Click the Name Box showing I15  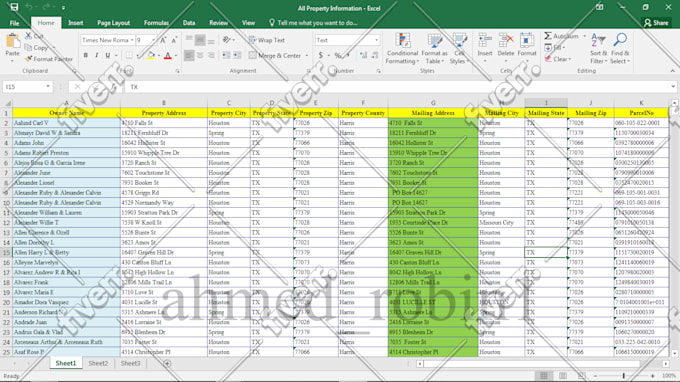tap(27, 87)
